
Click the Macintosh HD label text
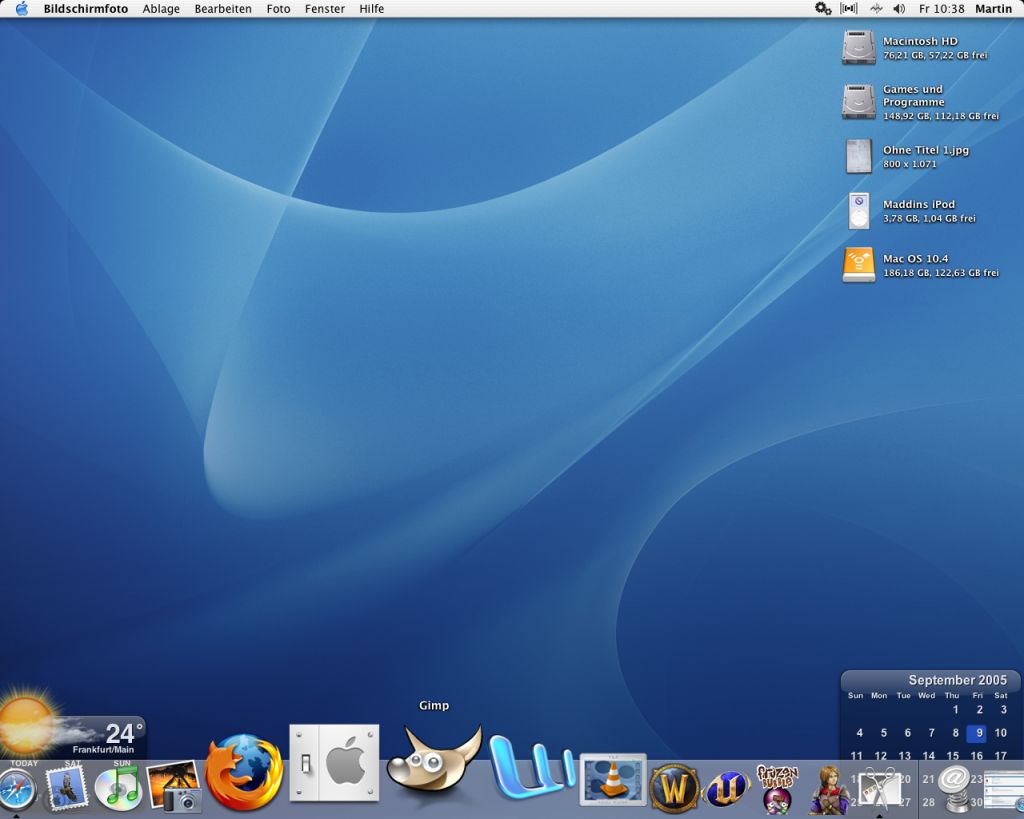tap(920, 41)
